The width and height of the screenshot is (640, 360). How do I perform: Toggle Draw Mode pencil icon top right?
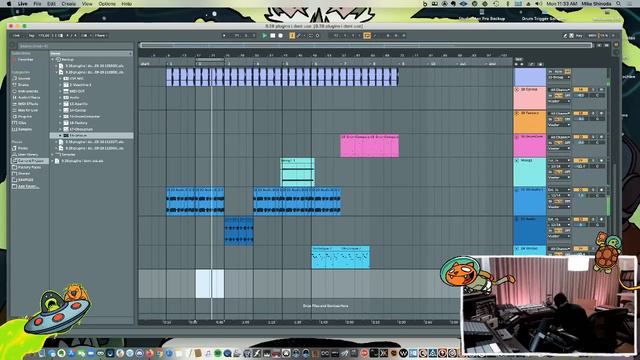coord(565,36)
